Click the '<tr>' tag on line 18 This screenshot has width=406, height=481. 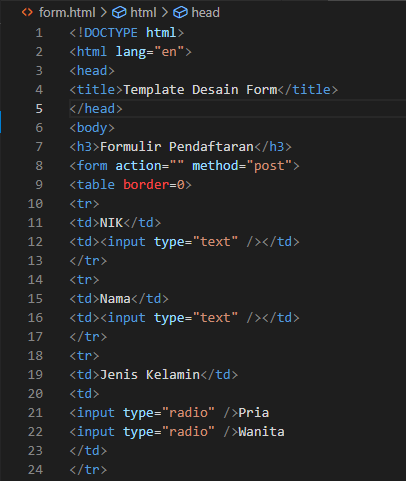(x=84, y=356)
